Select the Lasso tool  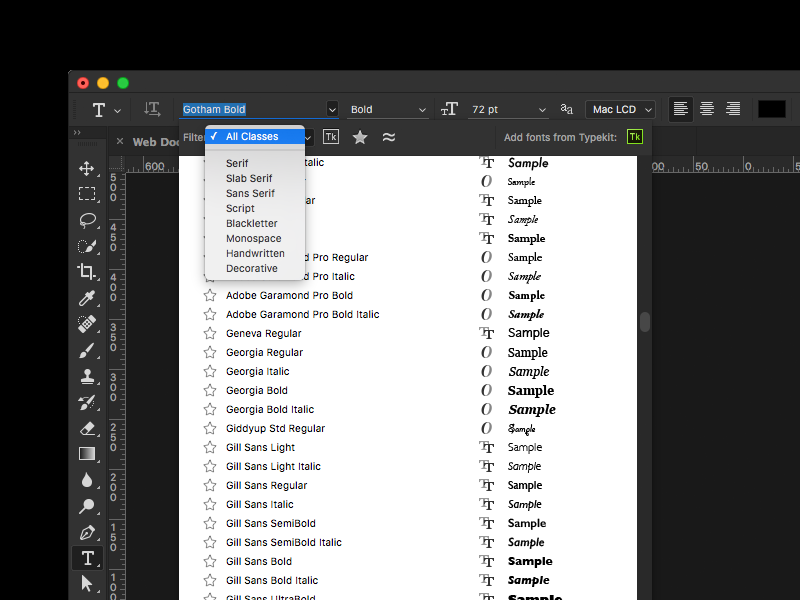tap(87, 220)
